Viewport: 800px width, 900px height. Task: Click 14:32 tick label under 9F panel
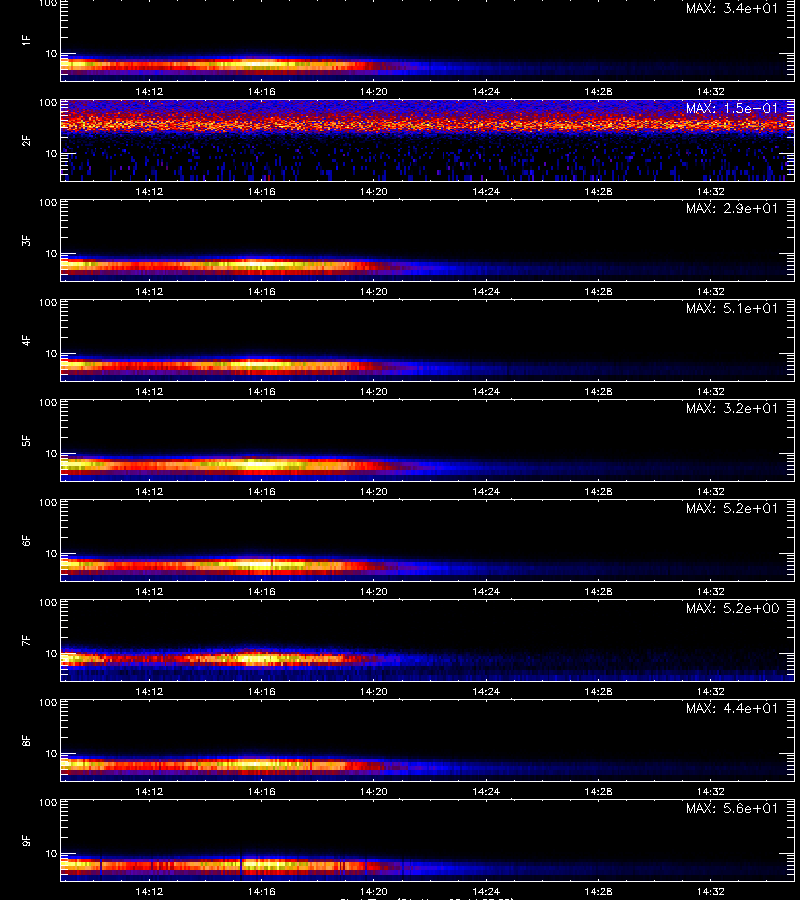pyautogui.click(x=710, y=891)
